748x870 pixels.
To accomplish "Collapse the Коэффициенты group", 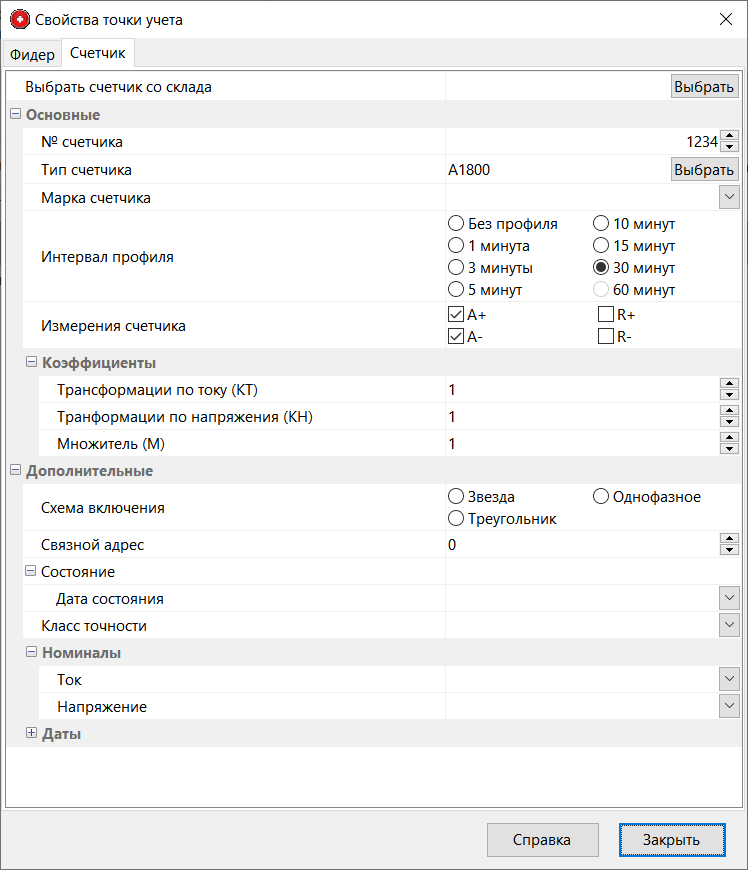I will (x=31, y=363).
